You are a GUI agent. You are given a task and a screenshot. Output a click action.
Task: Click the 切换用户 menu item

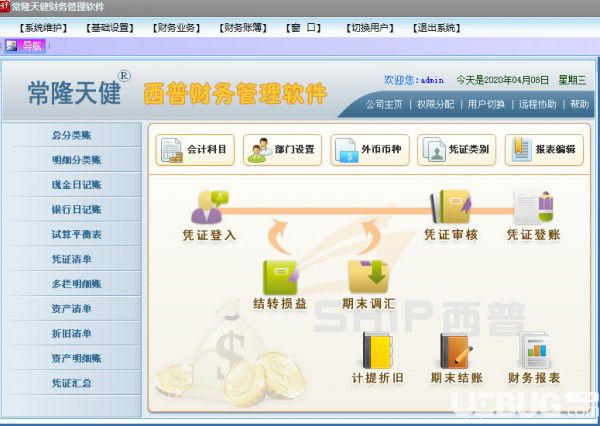tap(370, 28)
